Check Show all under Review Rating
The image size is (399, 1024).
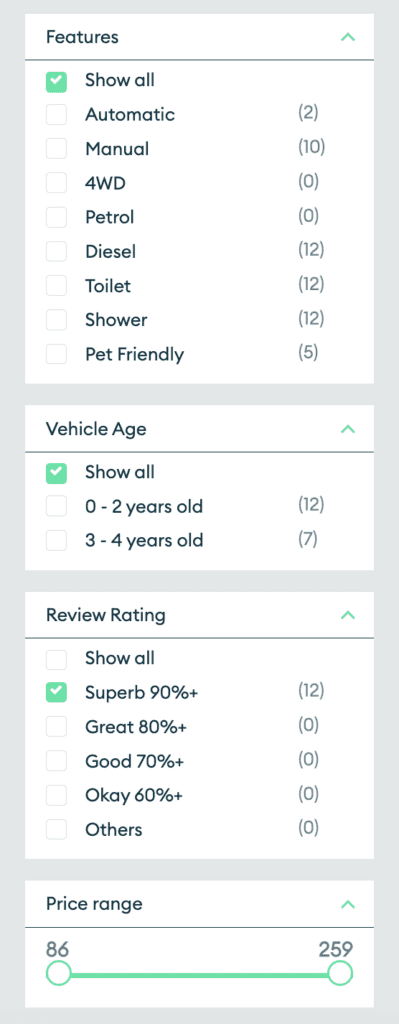click(x=56, y=659)
